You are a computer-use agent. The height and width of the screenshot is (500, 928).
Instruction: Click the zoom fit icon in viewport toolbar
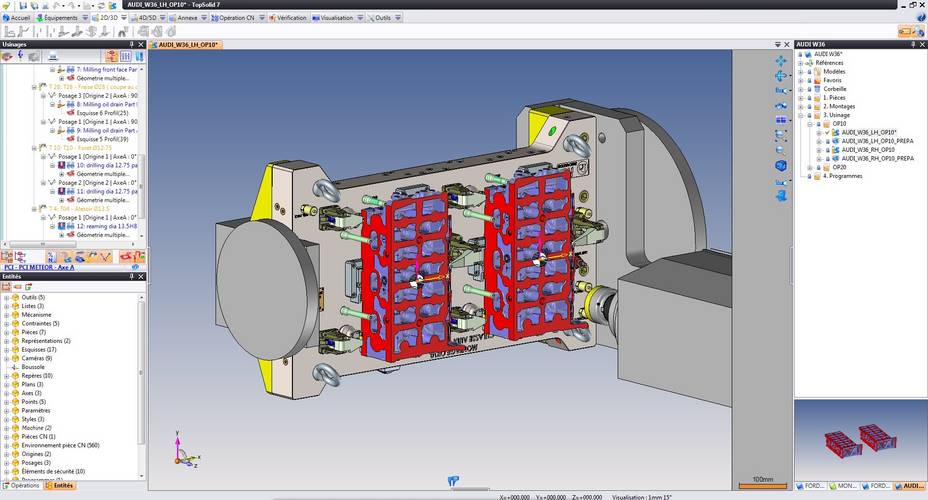pos(781,136)
